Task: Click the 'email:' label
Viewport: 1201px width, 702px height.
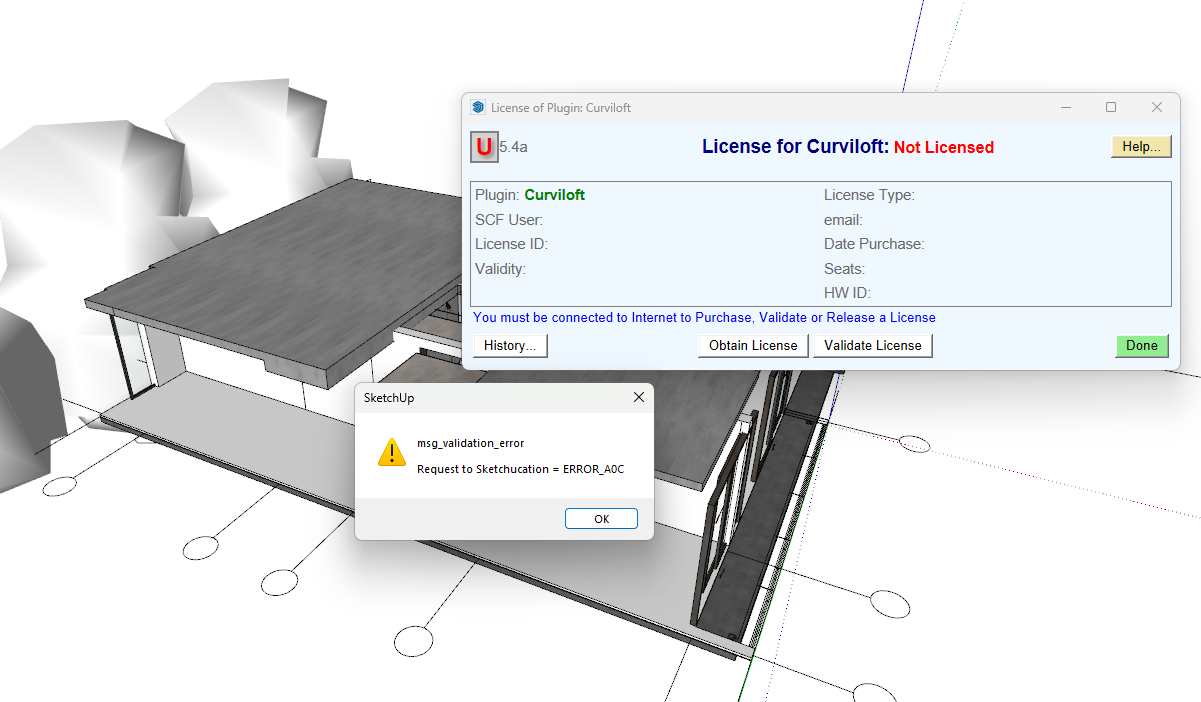Action: [843, 220]
